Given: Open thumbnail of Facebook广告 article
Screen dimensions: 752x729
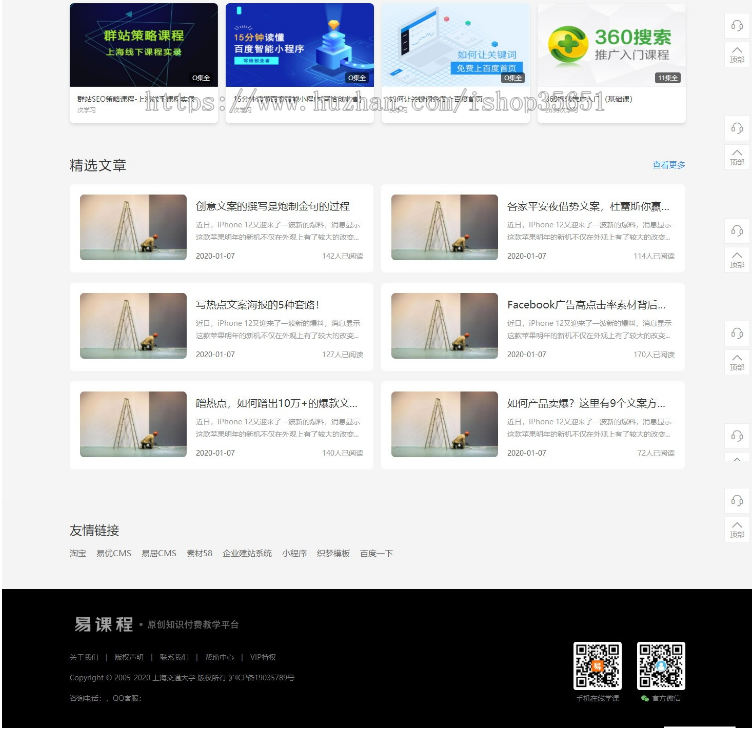Looking at the screenshot, I should (x=445, y=326).
